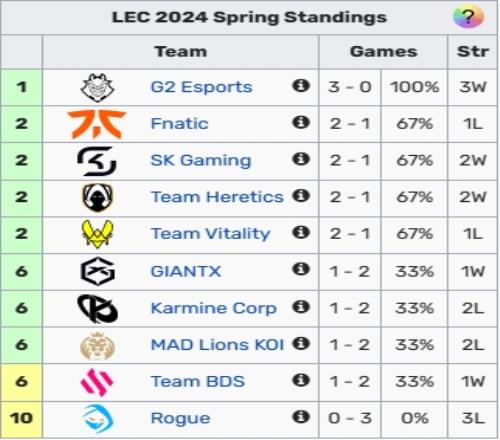
Task: Click the info icon for SK Gaming
Action: click(301, 159)
